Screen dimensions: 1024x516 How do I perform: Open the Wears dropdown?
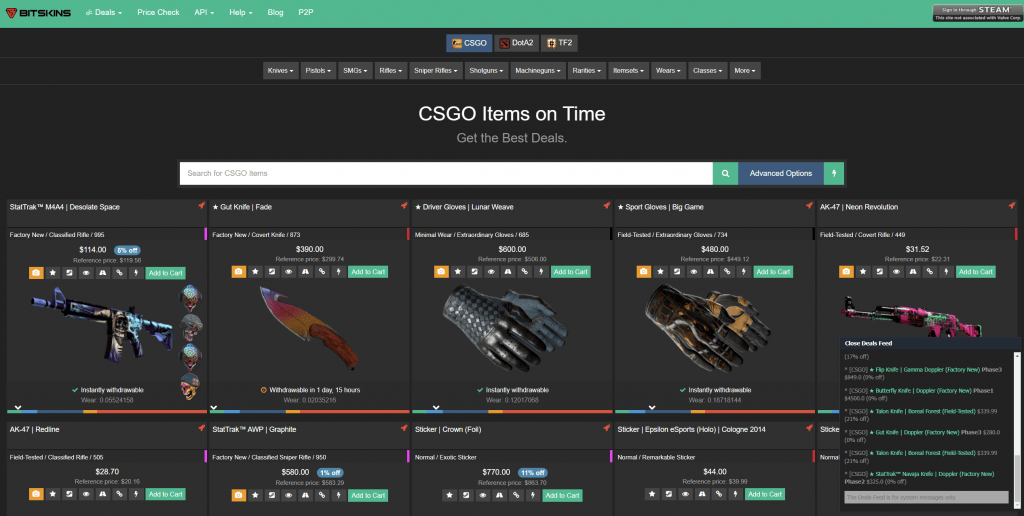[x=668, y=71]
